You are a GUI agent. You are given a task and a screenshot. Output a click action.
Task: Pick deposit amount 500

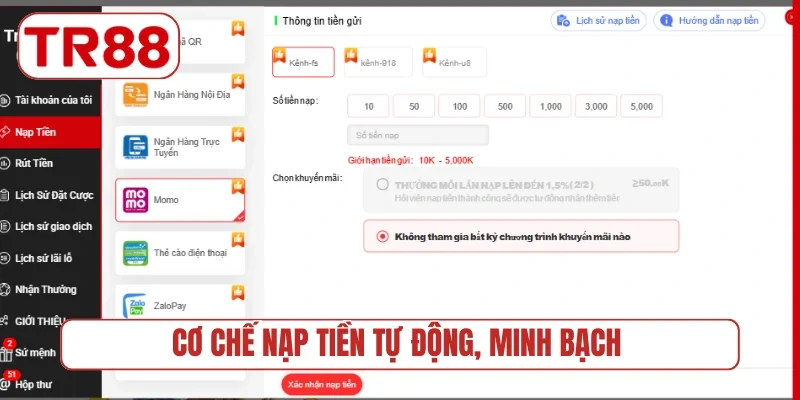point(505,106)
